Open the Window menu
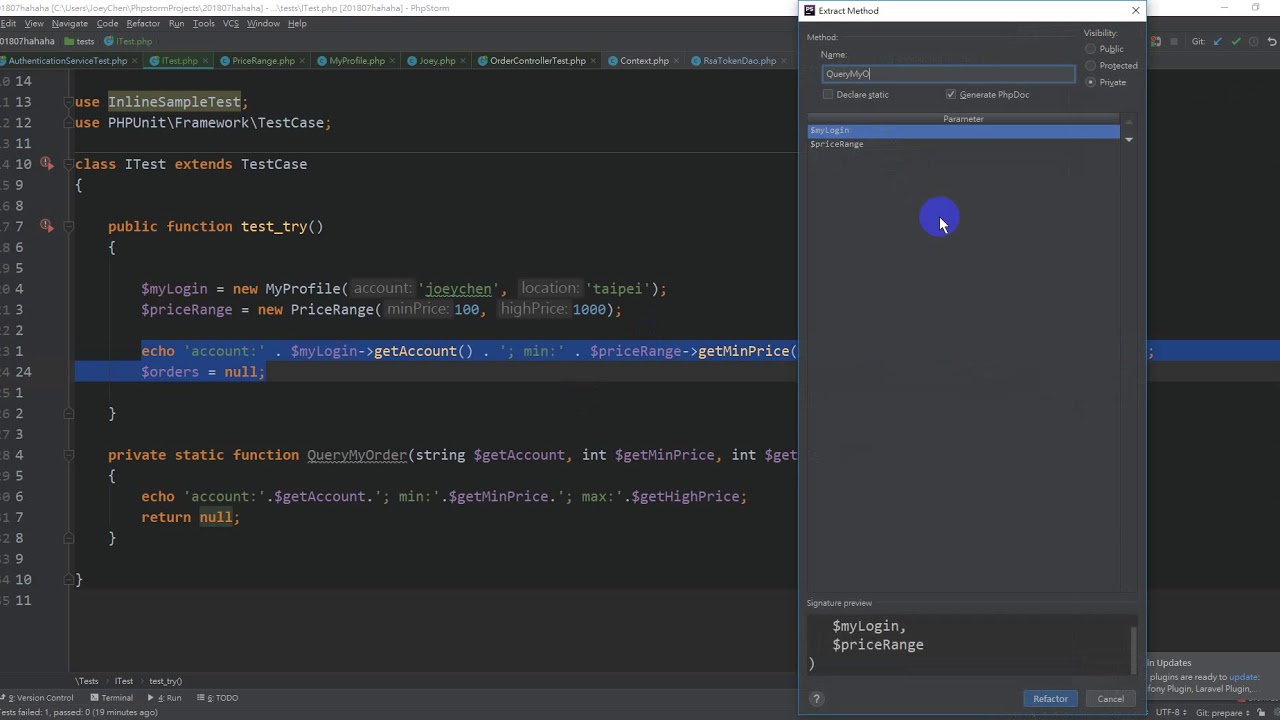 263,23
